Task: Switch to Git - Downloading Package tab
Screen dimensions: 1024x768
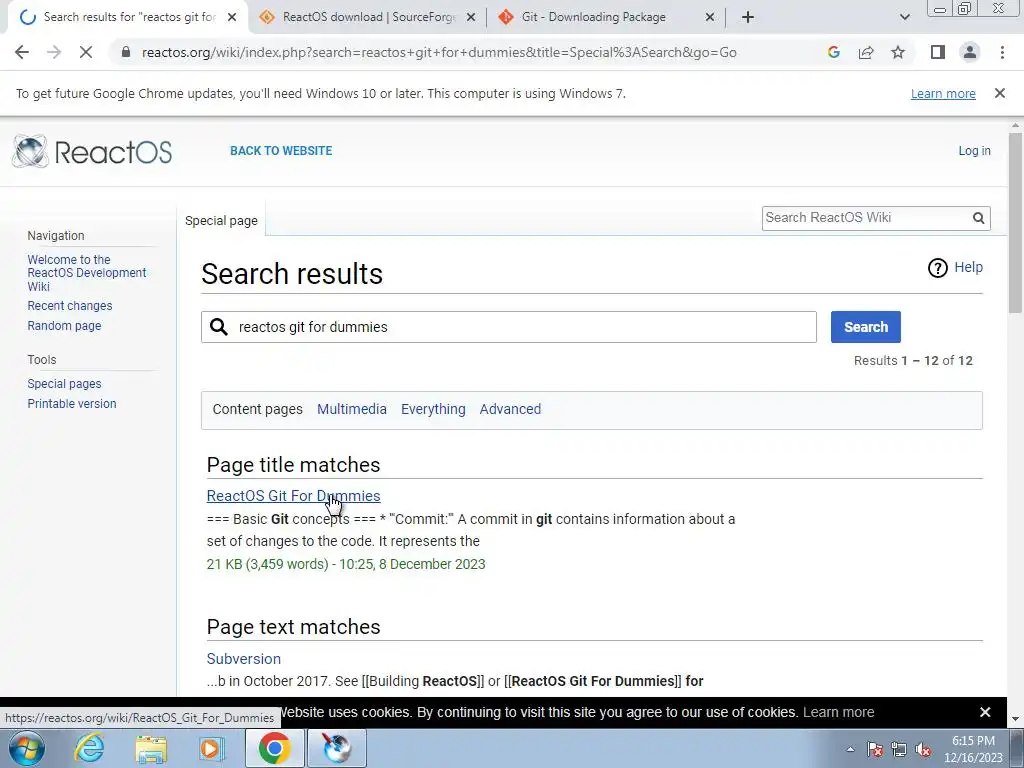Action: coord(605,18)
